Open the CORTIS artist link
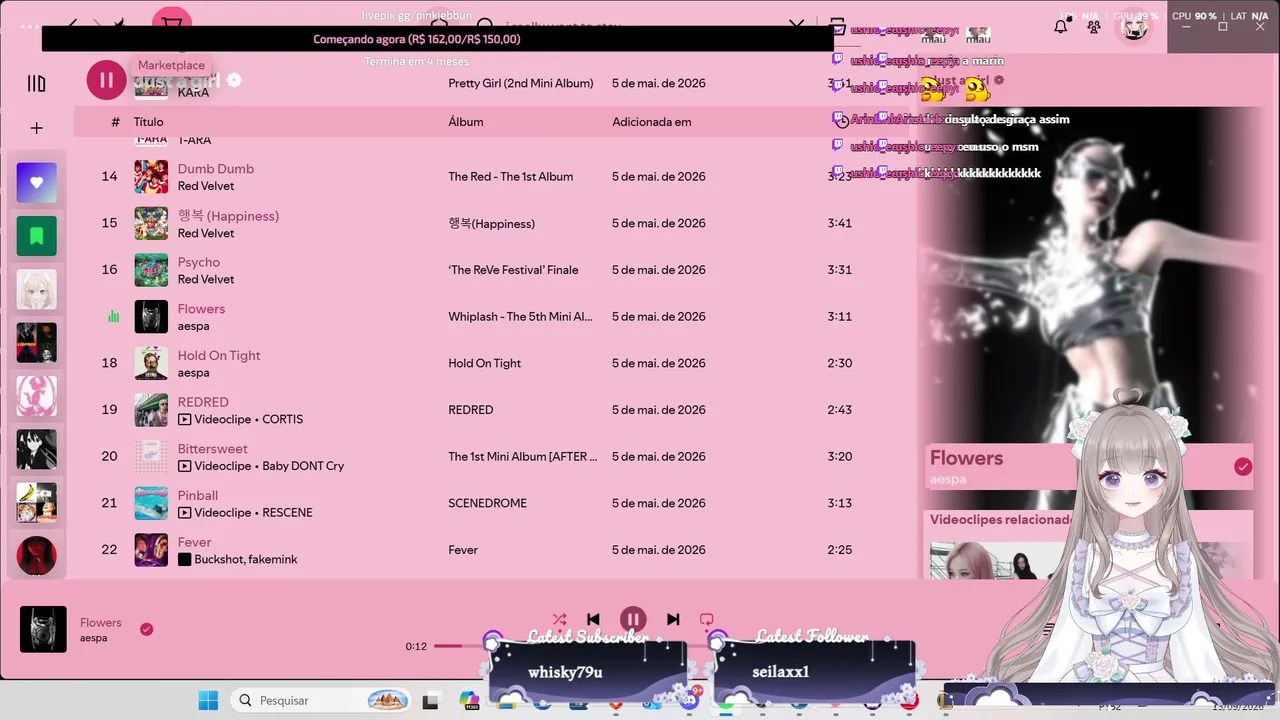Image resolution: width=1280 pixels, height=720 pixels. pos(282,419)
